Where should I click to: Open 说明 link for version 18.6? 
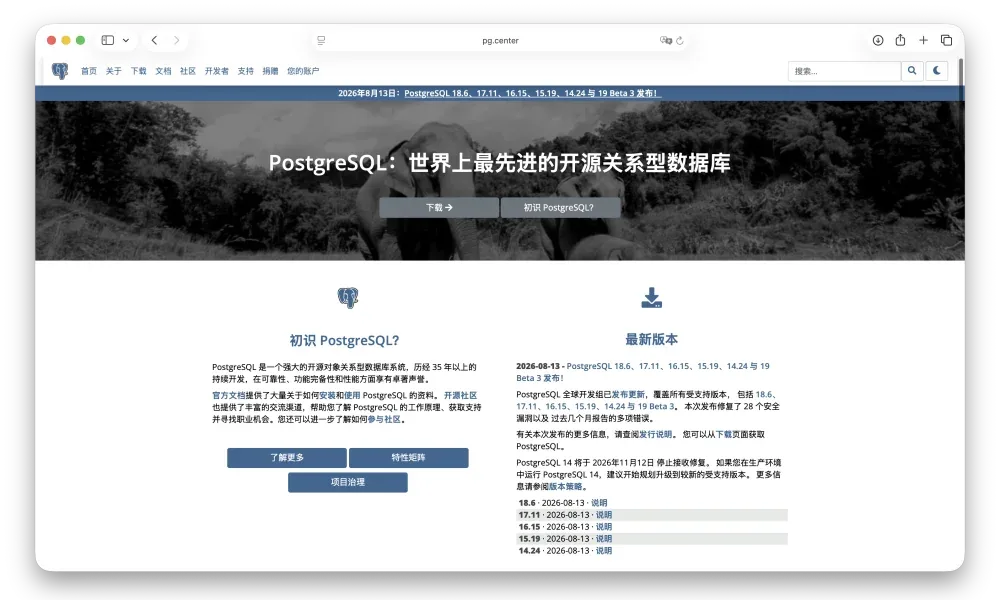tap(599, 503)
